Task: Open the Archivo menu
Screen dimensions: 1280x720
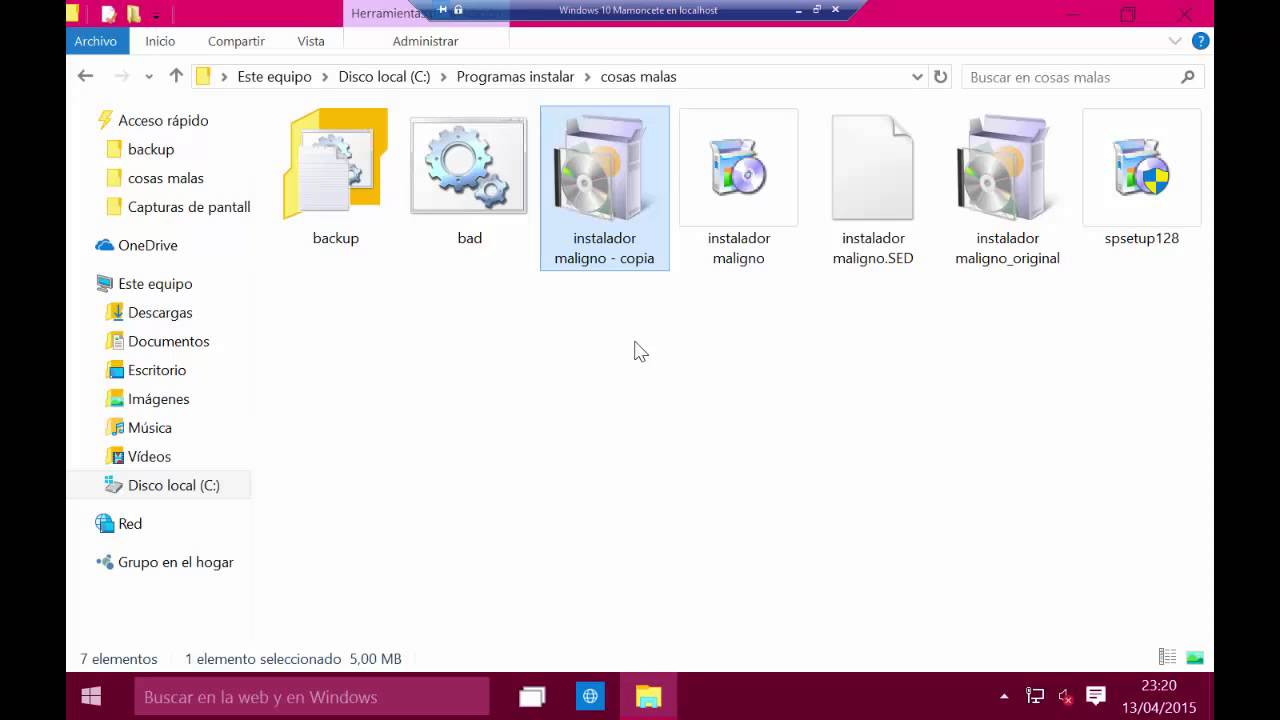Action: point(95,41)
